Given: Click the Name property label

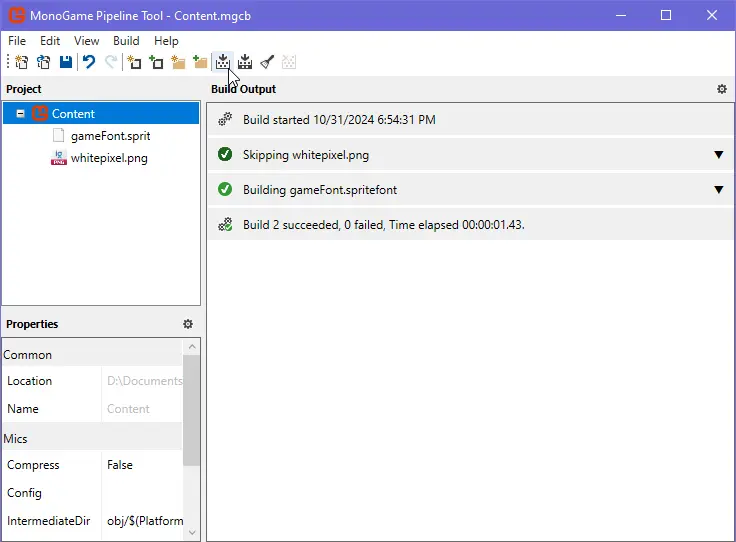Looking at the screenshot, I should pyautogui.click(x=23, y=409).
